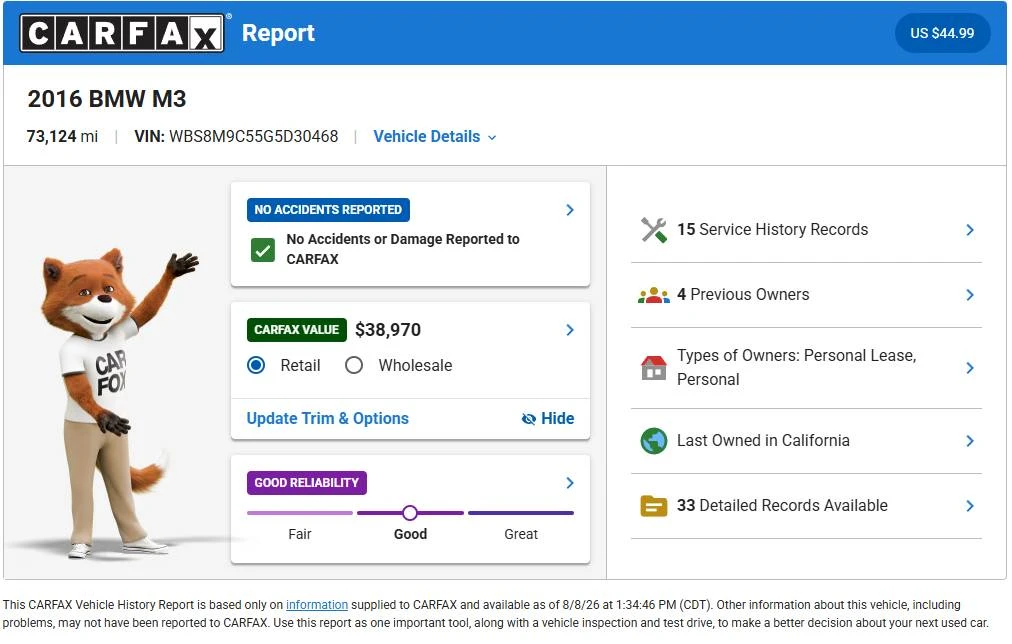Viewport: 1012px width, 644px height.
Task: Expand the Types of Owners chevron
Action: 970,368
